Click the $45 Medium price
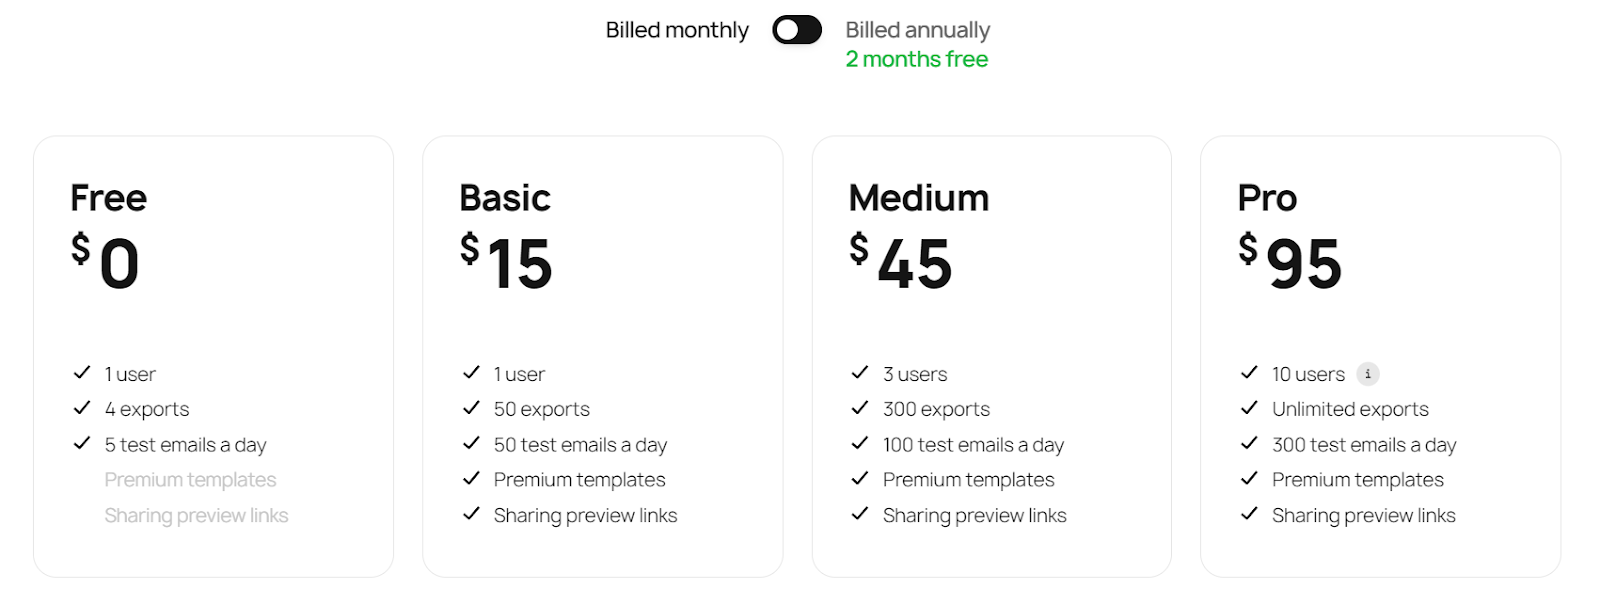Viewport: 1600px width, 589px height. [x=901, y=263]
